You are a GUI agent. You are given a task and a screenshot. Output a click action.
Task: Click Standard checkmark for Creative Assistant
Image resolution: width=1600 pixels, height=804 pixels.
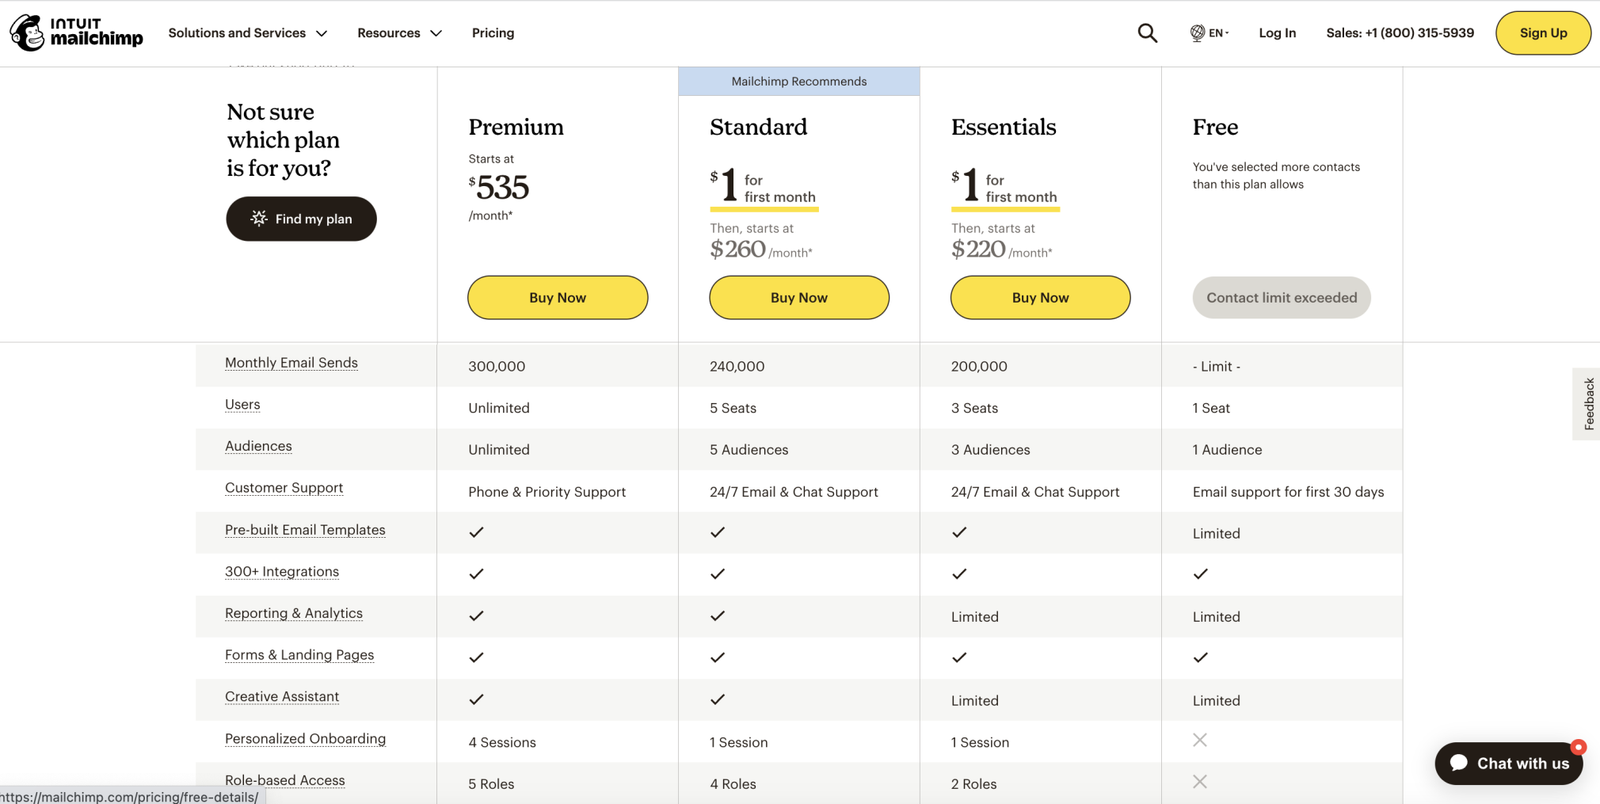[x=717, y=699]
